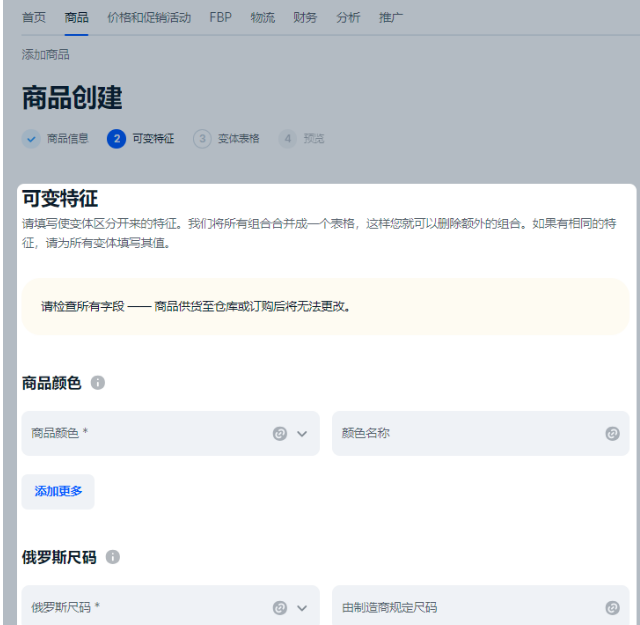Switch to the FBP tab
The width and height of the screenshot is (640, 625).
click(x=220, y=18)
